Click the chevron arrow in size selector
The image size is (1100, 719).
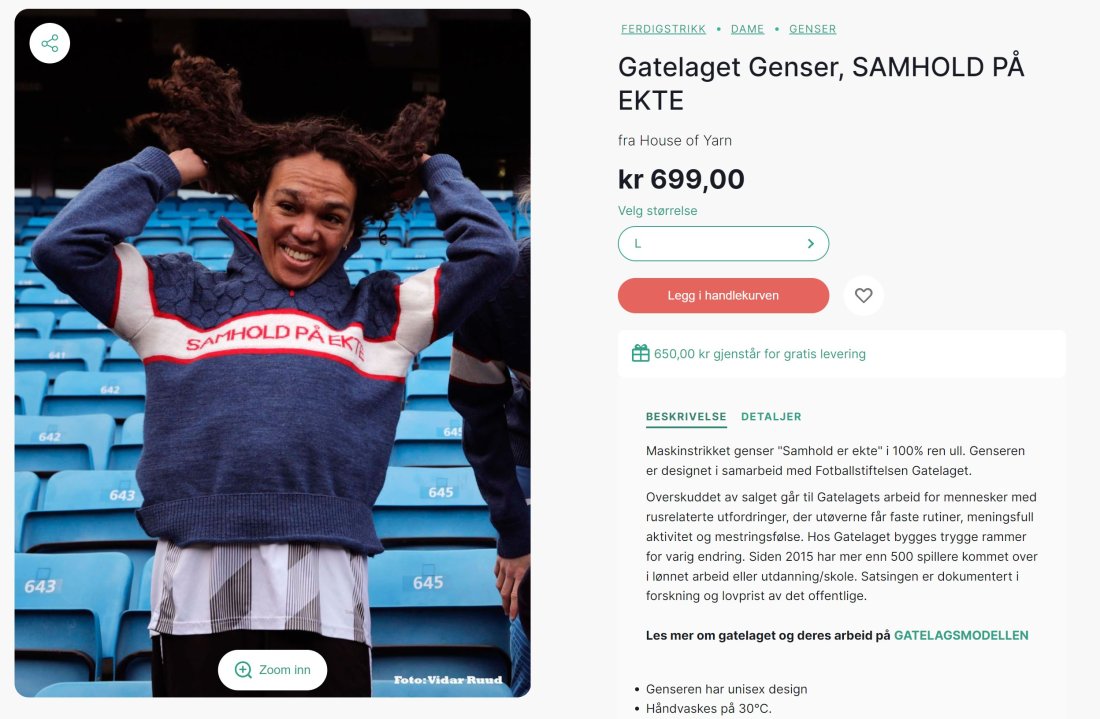click(x=810, y=243)
